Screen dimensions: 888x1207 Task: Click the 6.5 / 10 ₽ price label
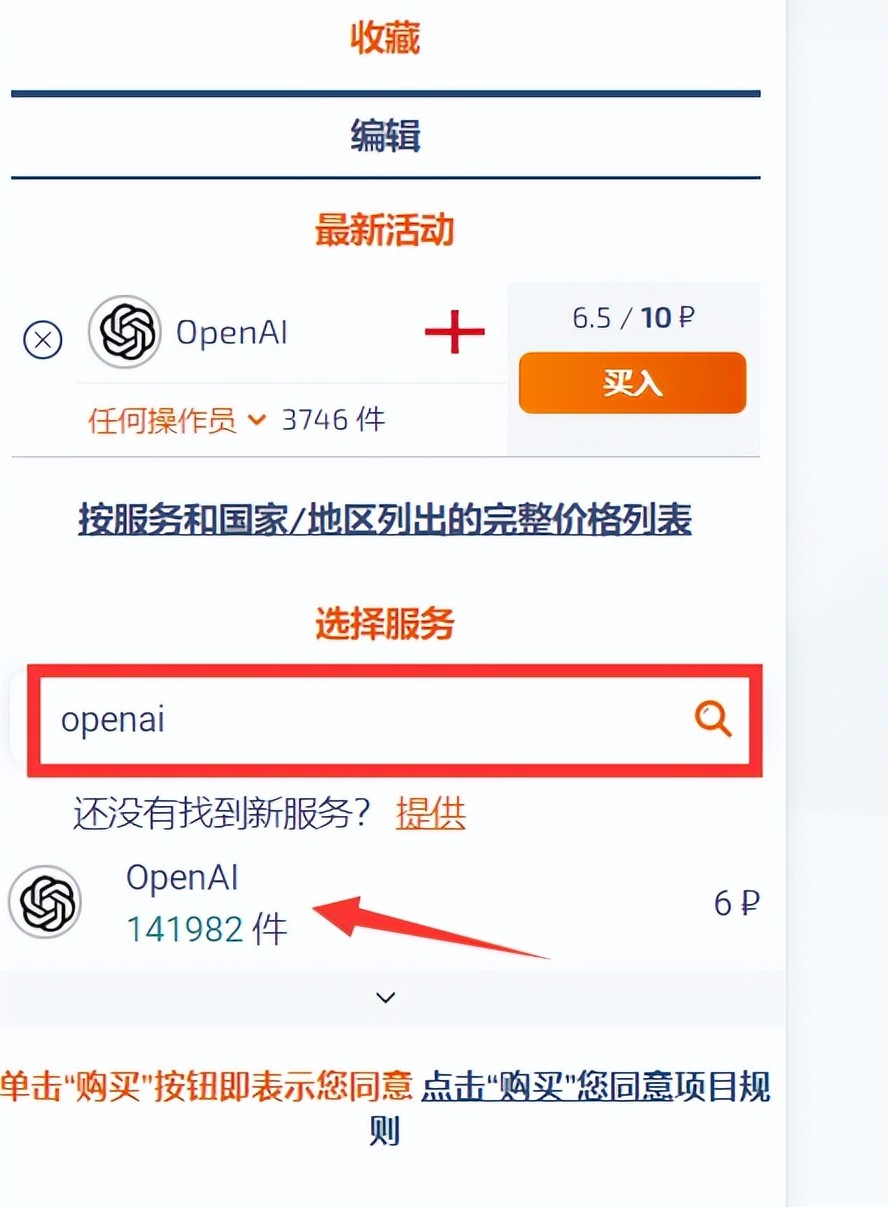[634, 318]
